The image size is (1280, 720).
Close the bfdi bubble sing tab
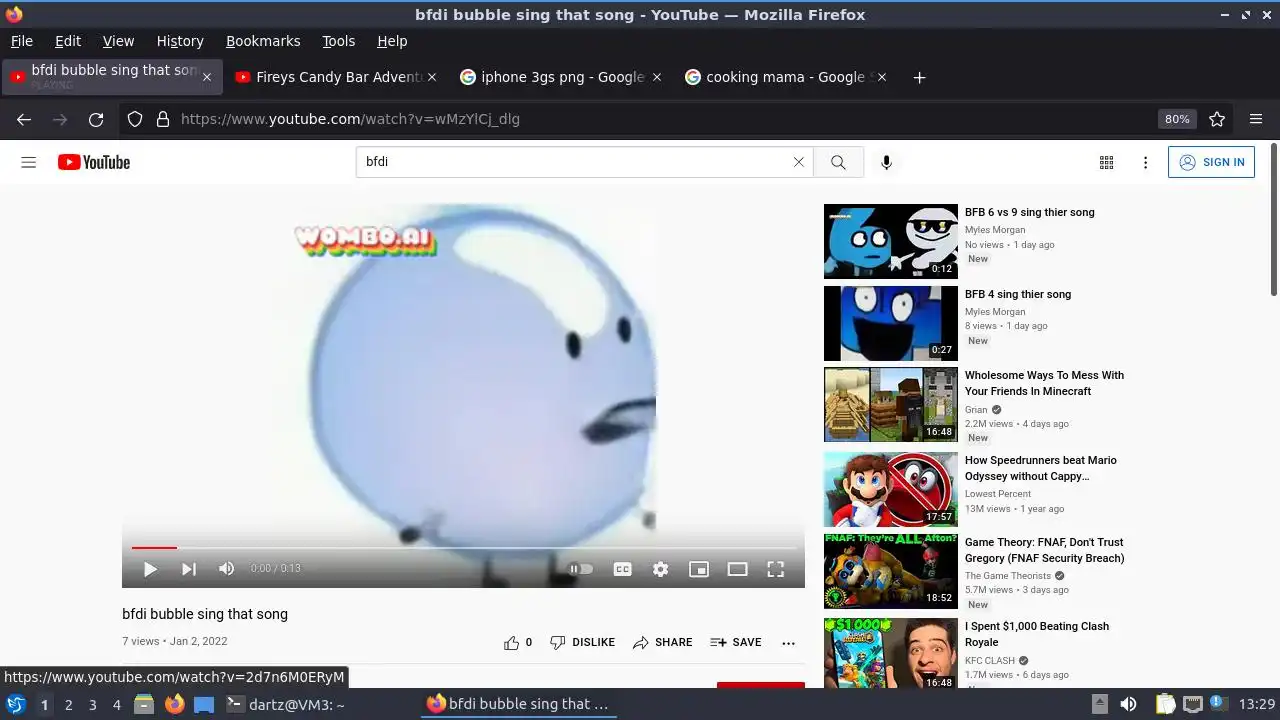[x=207, y=77]
